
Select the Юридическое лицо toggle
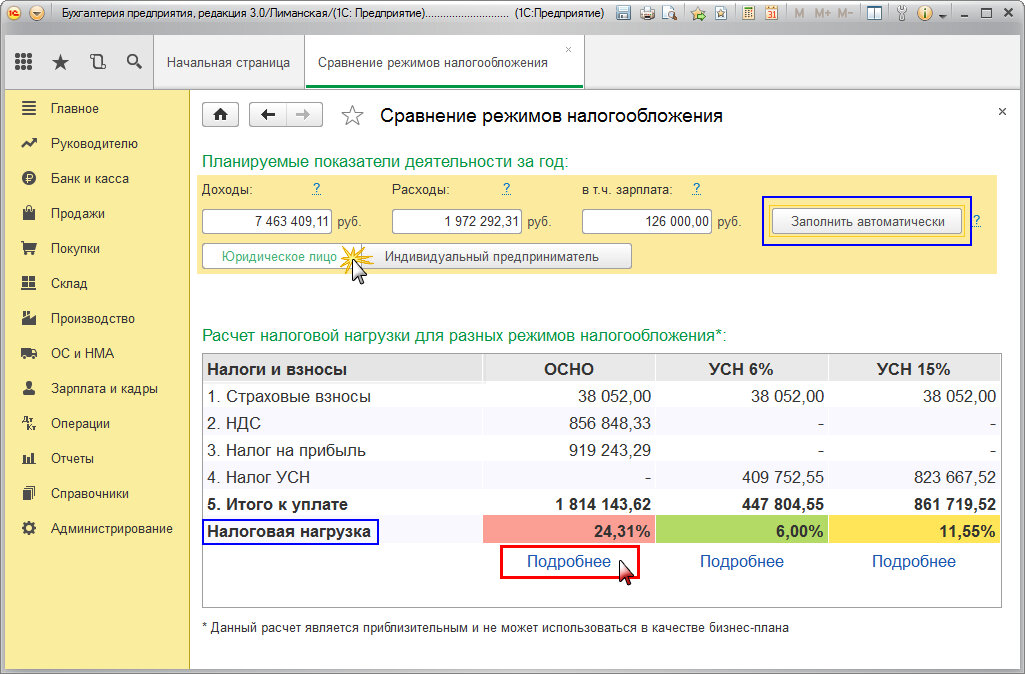coord(279,256)
